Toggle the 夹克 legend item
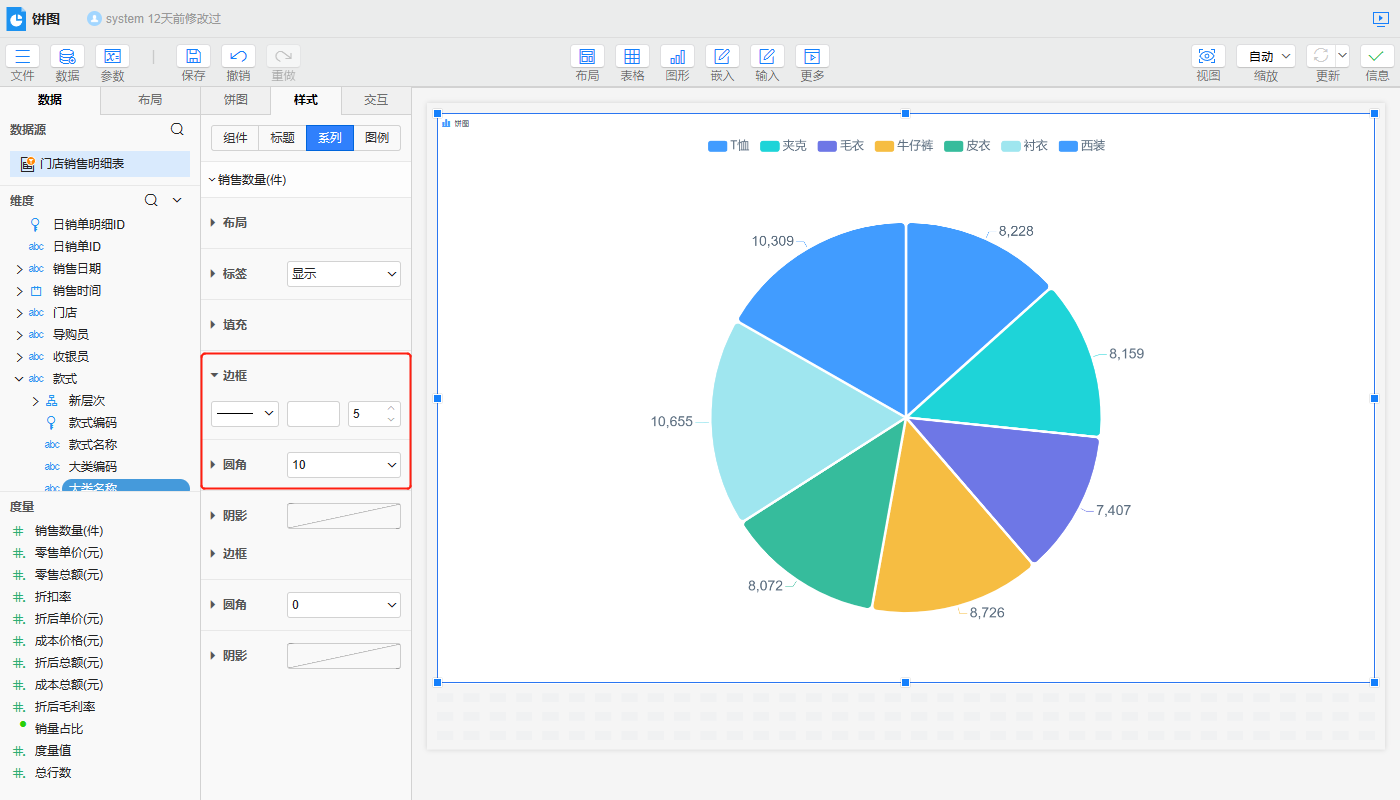 coord(783,146)
